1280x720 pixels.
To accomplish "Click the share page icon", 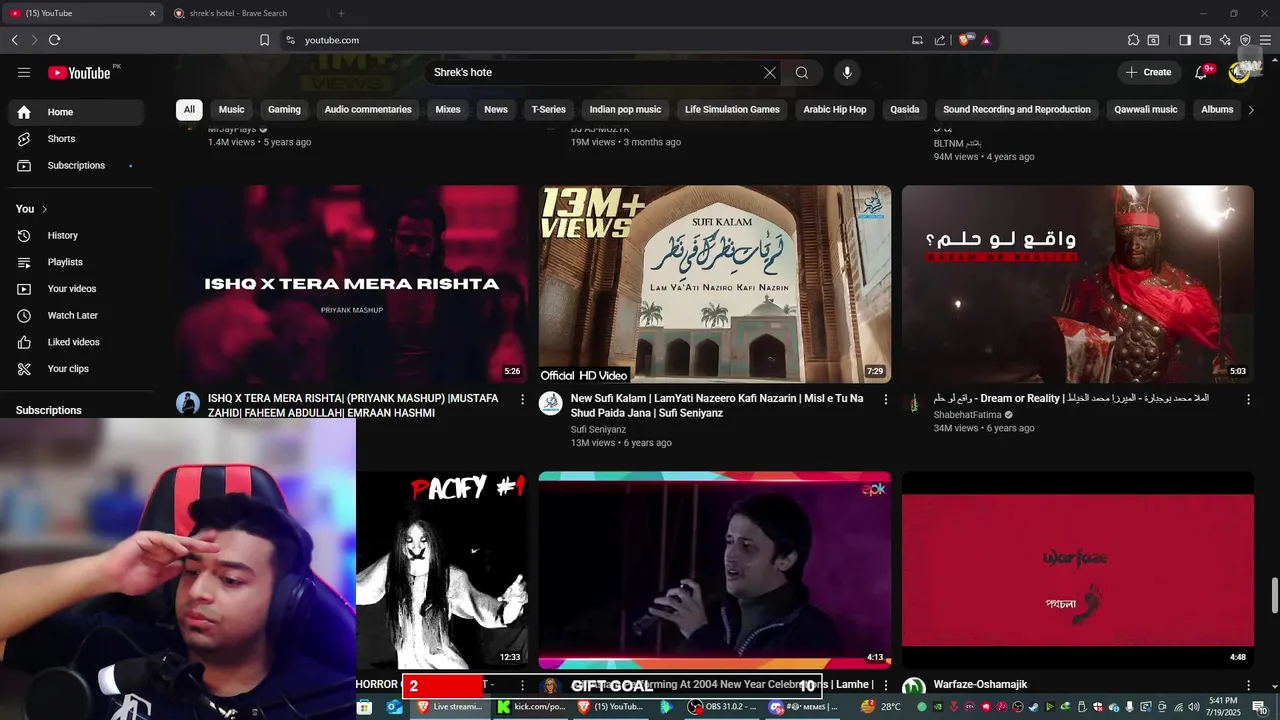I will [x=940, y=40].
